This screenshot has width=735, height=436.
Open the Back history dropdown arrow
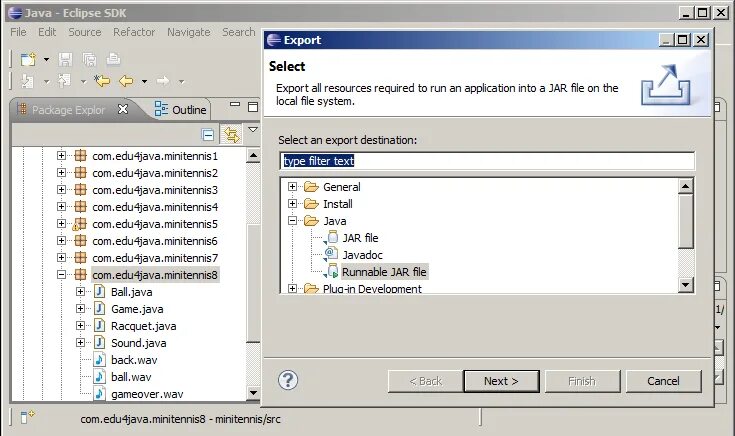pyautogui.click(x=144, y=82)
